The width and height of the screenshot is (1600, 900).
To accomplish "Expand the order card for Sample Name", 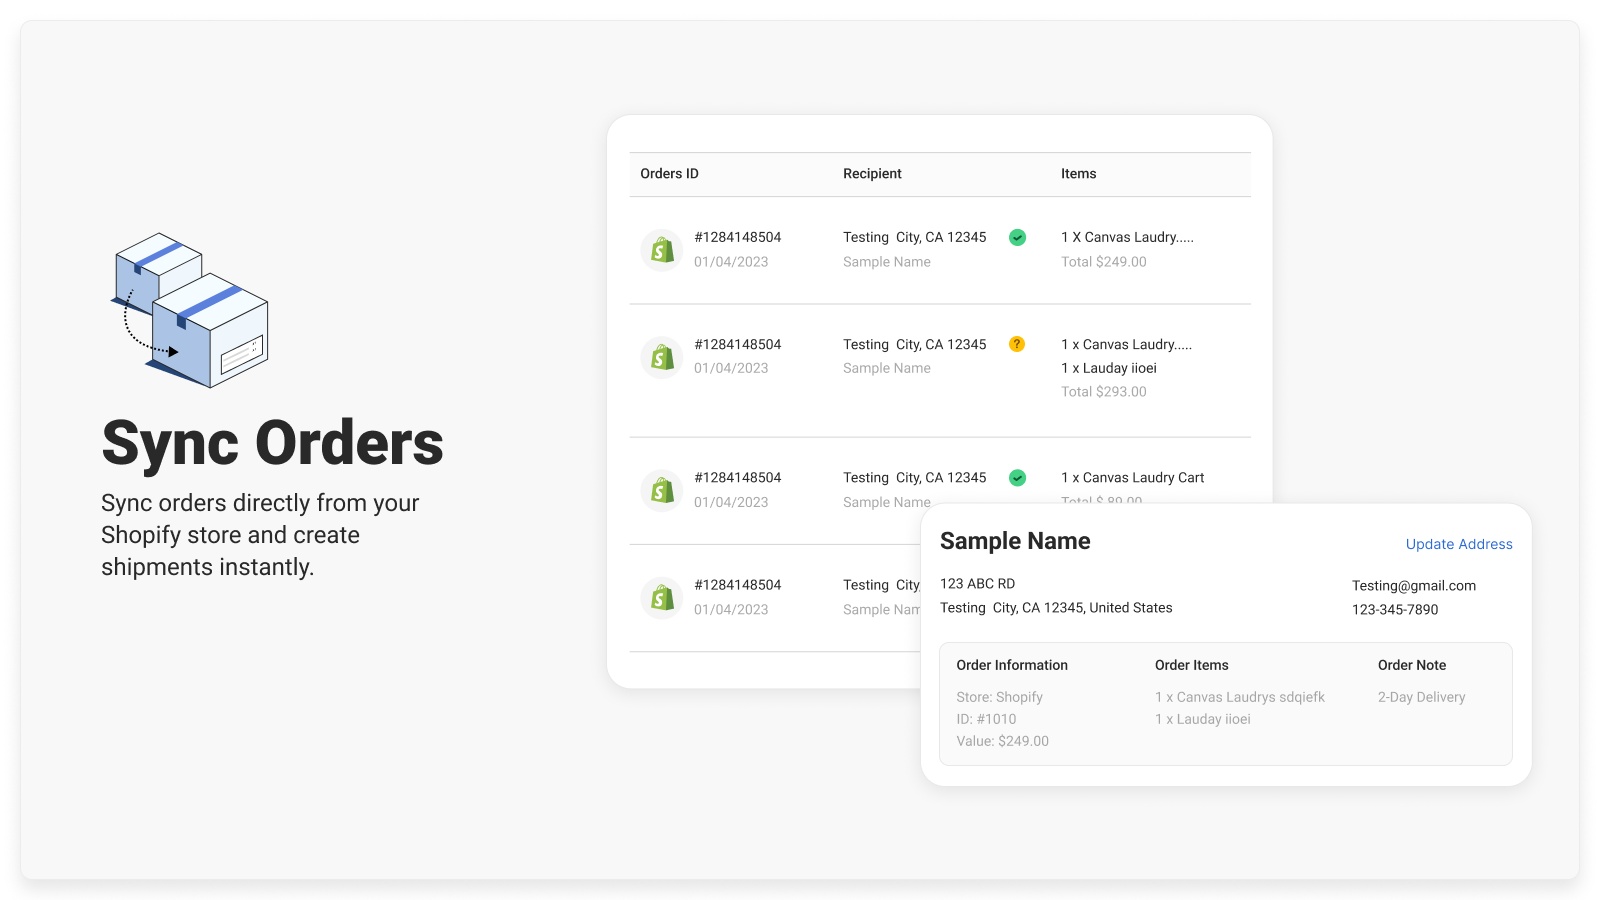I will pos(1015,541).
